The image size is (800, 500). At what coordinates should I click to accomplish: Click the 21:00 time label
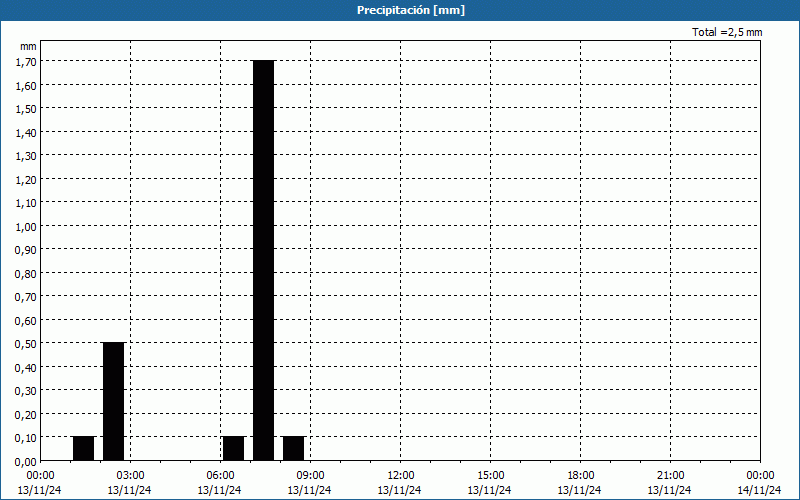670,476
